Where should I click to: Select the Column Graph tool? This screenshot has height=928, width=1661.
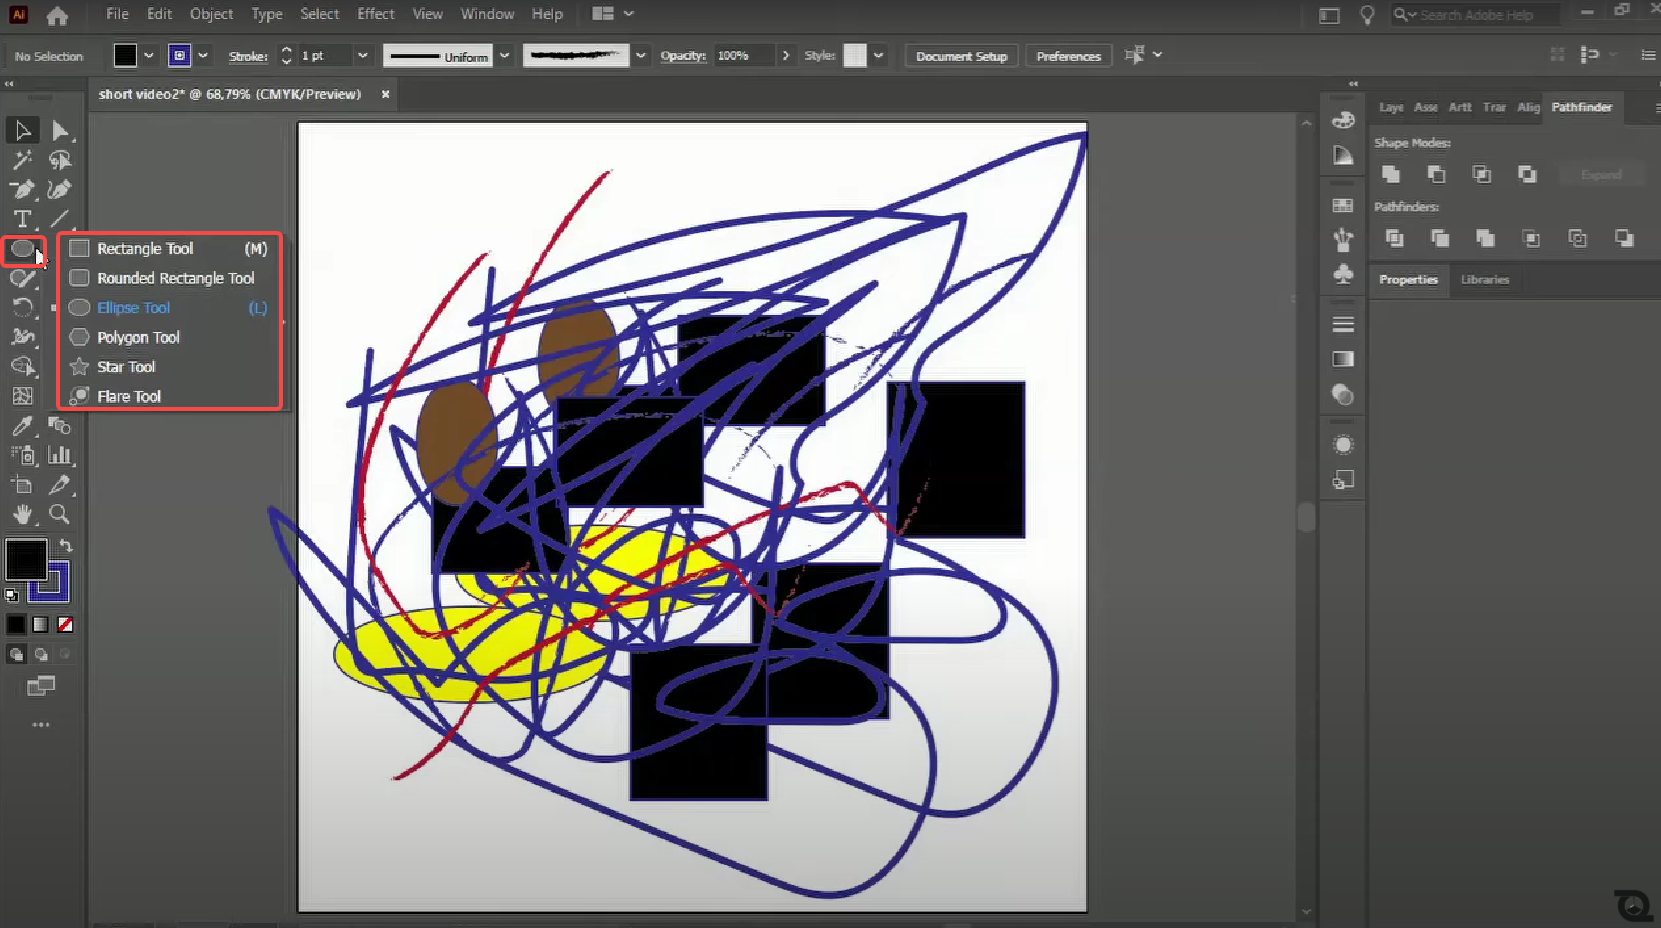point(60,456)
